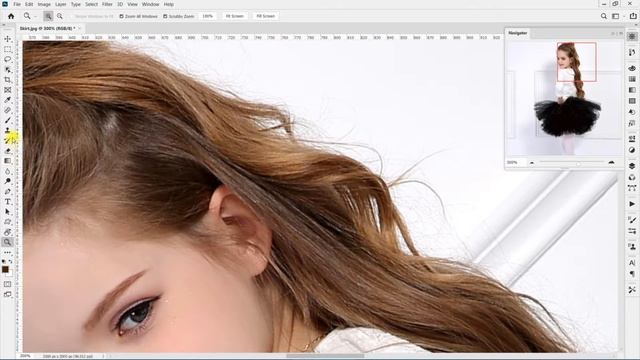Select the Eraser tool
Image resolution: width=640 pixels, height=360 pixels.
[x=7, y=151]
